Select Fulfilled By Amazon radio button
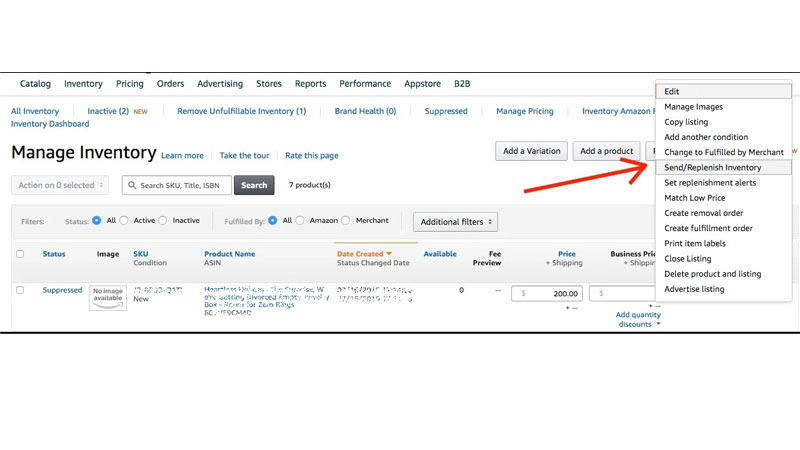This screenshot has width=800, height=450. [300, 220]
